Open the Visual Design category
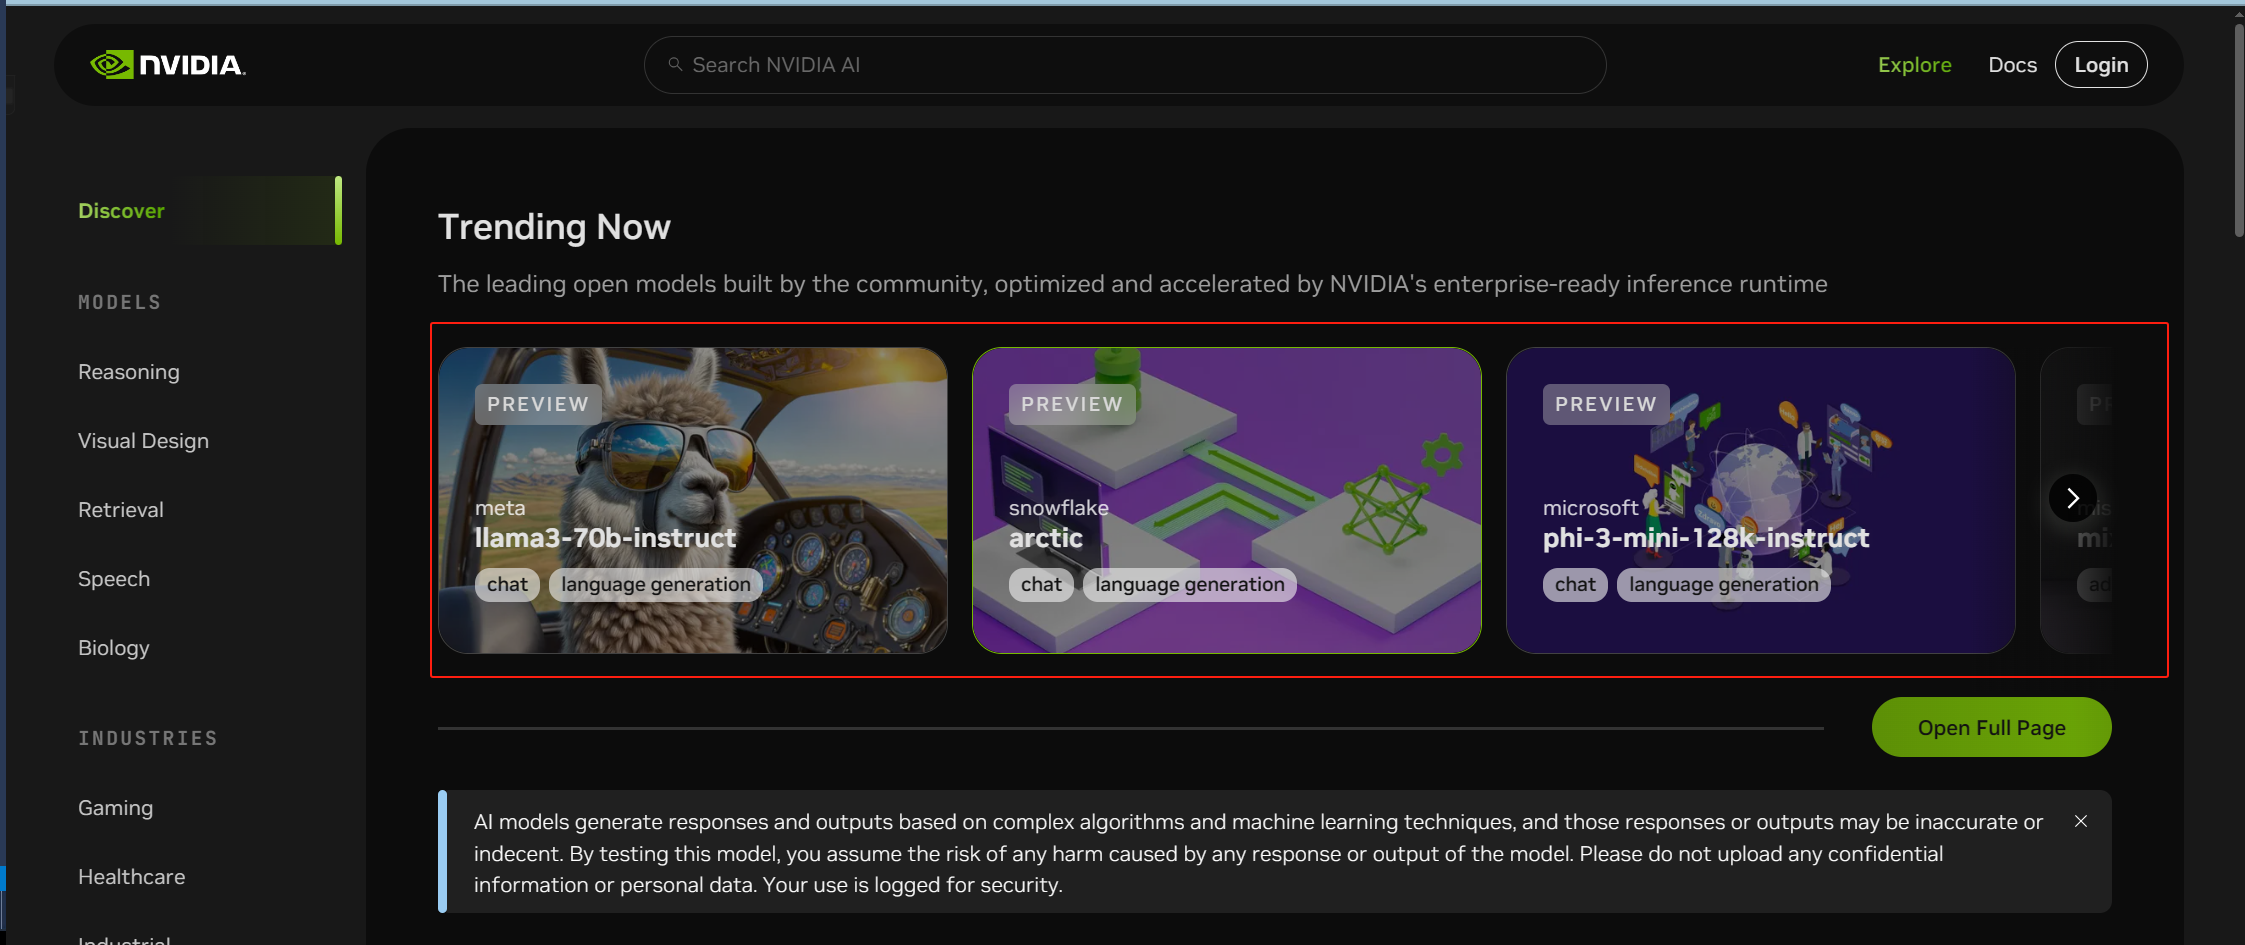Screen dimensions: 2245x945 pos(143,441)
